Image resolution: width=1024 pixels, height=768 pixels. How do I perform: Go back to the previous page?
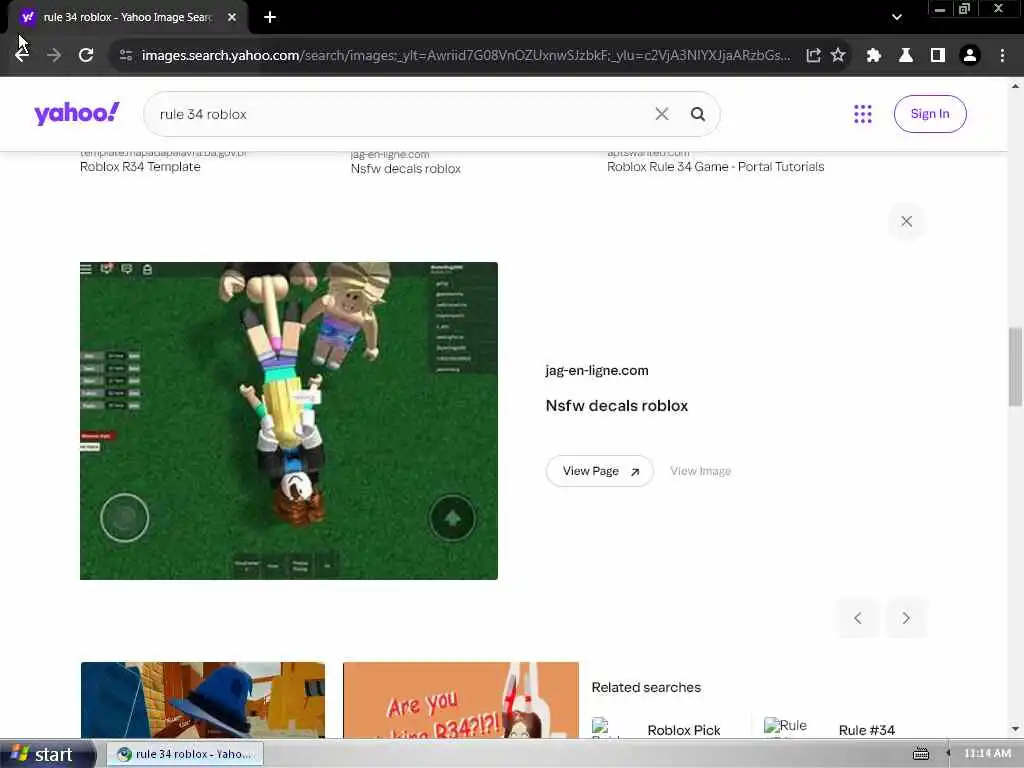22,56
